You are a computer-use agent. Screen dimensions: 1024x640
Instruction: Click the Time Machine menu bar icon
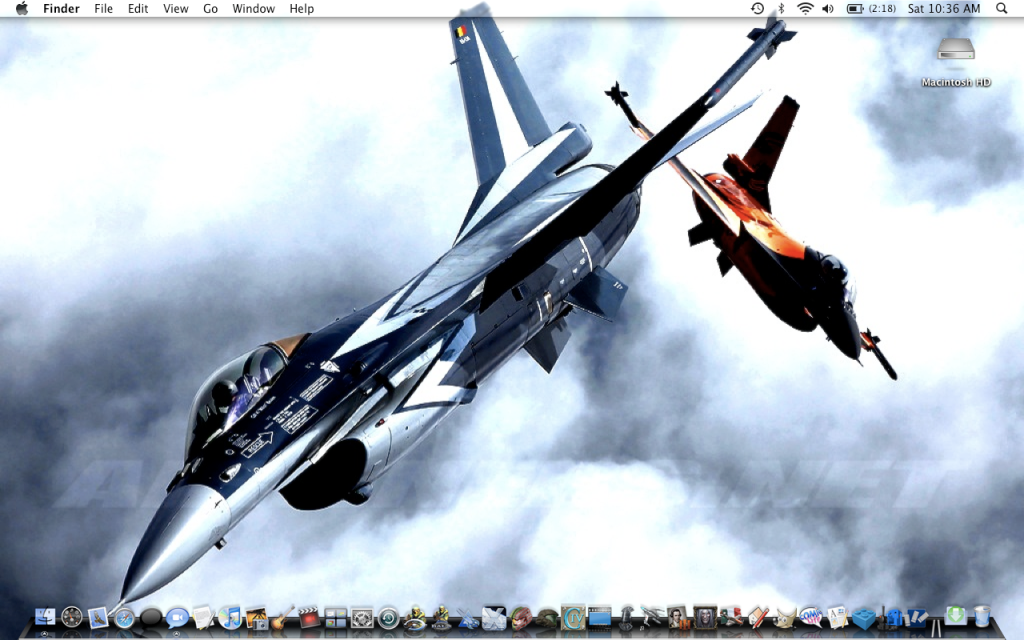pyautogui.click(x=757, y=8)
